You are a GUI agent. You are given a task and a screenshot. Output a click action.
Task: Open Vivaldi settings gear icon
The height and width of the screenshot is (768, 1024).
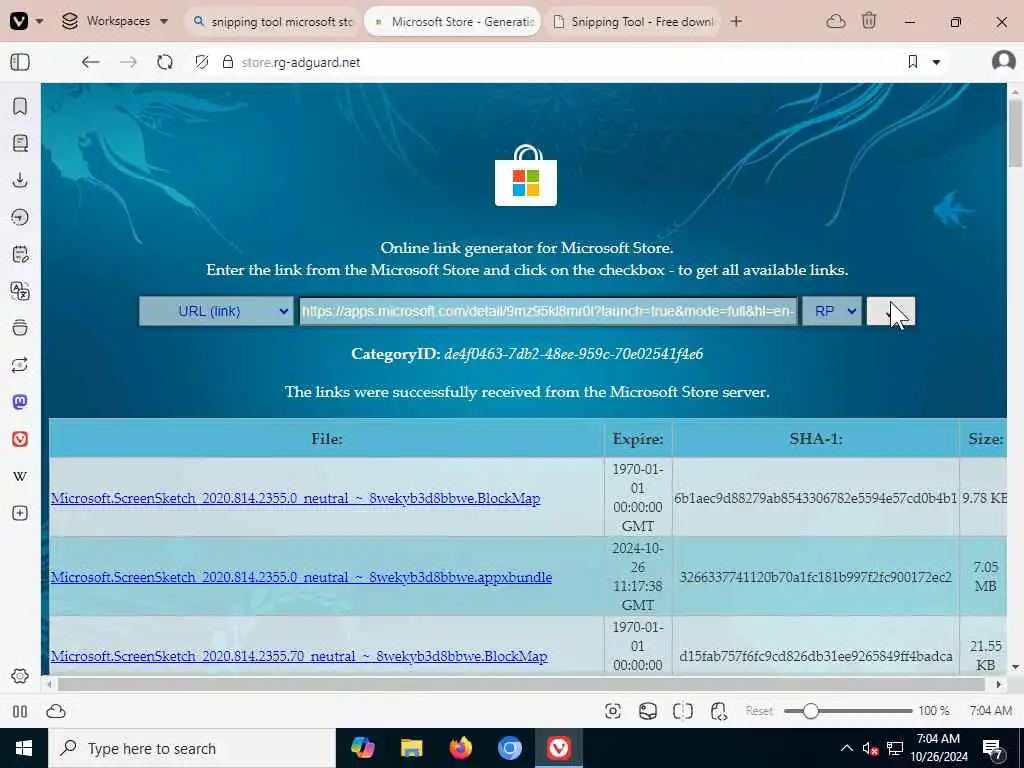(20, 676)
